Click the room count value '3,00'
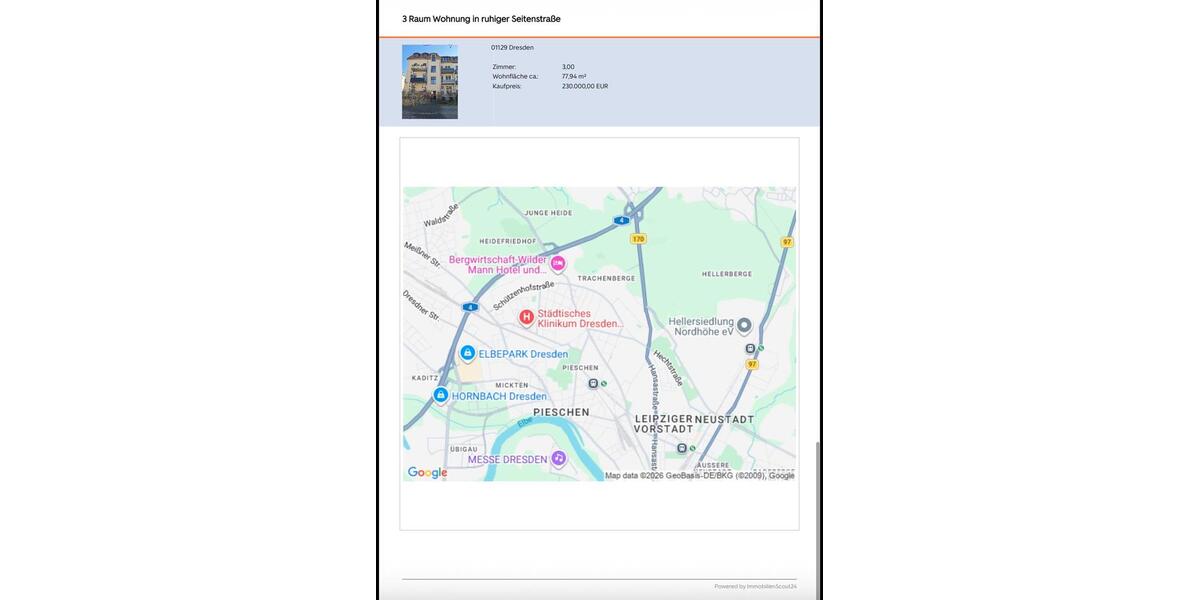 (x=568, y=67)
